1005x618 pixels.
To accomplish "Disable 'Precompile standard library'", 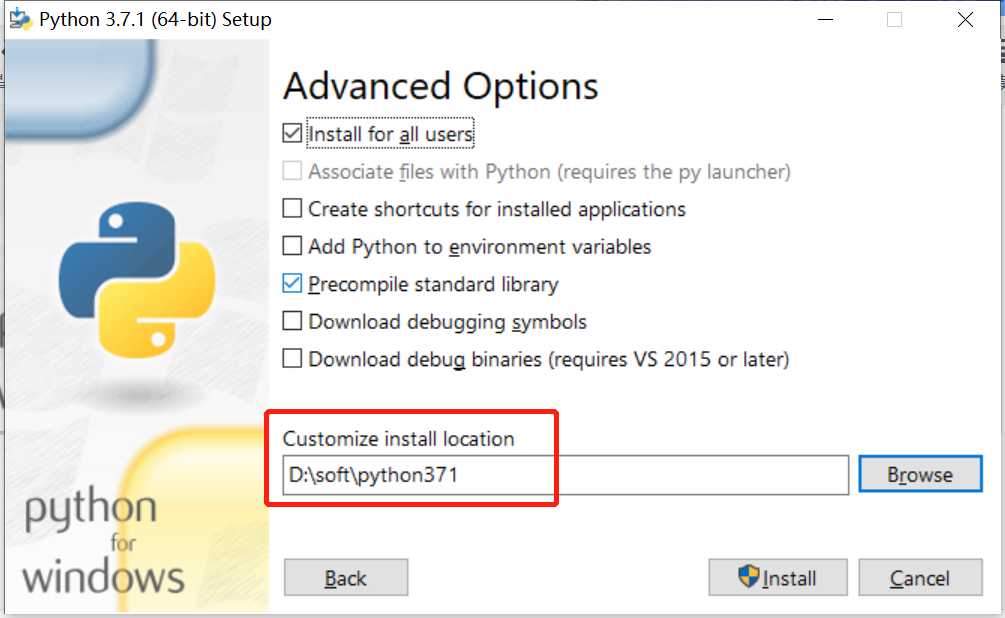I will (x=293, y=284).
